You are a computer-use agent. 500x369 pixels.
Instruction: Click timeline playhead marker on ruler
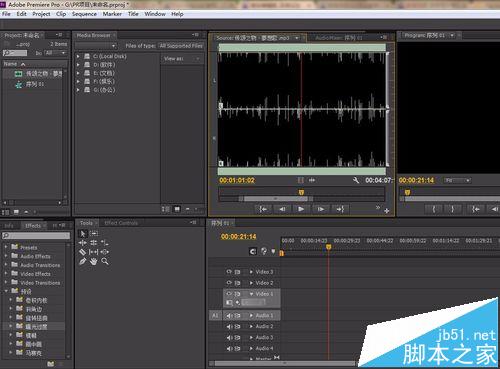coord(329,247)
